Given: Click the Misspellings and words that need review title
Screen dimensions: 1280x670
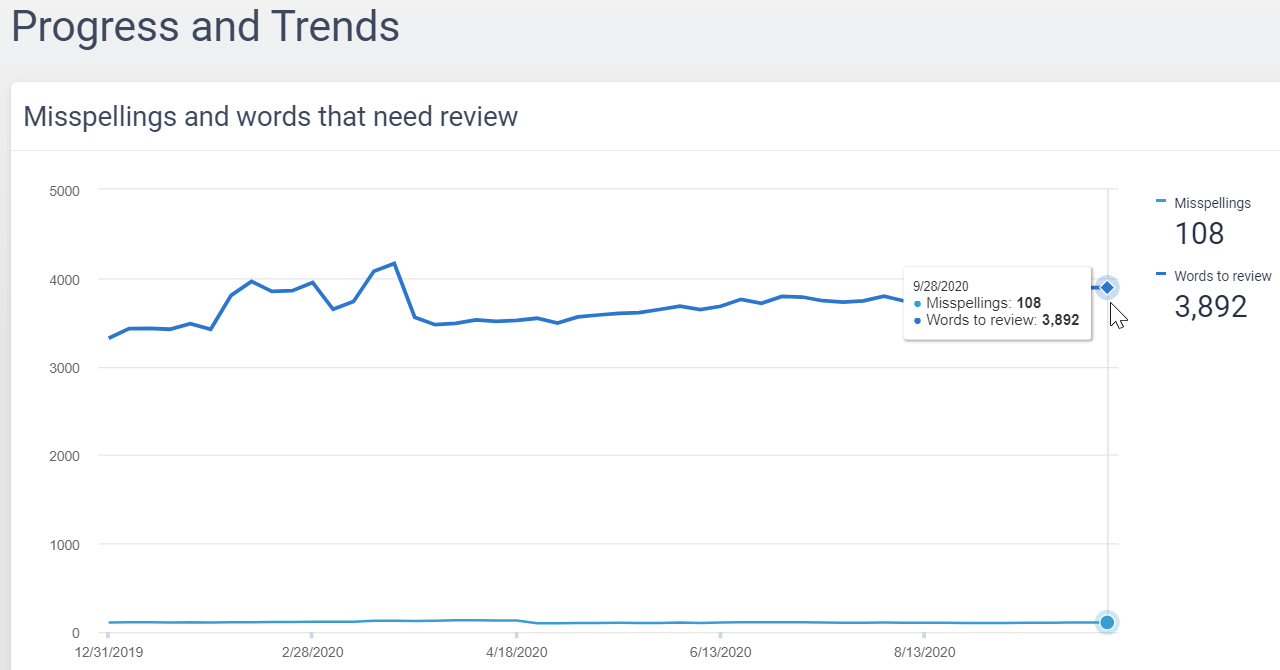Looking at the screenshot, I should (270, 117).
